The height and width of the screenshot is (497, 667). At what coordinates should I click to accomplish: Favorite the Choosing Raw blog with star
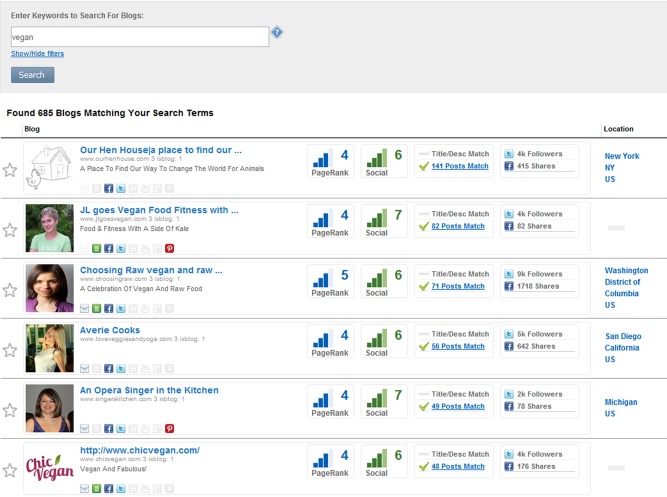click(10, 290)
